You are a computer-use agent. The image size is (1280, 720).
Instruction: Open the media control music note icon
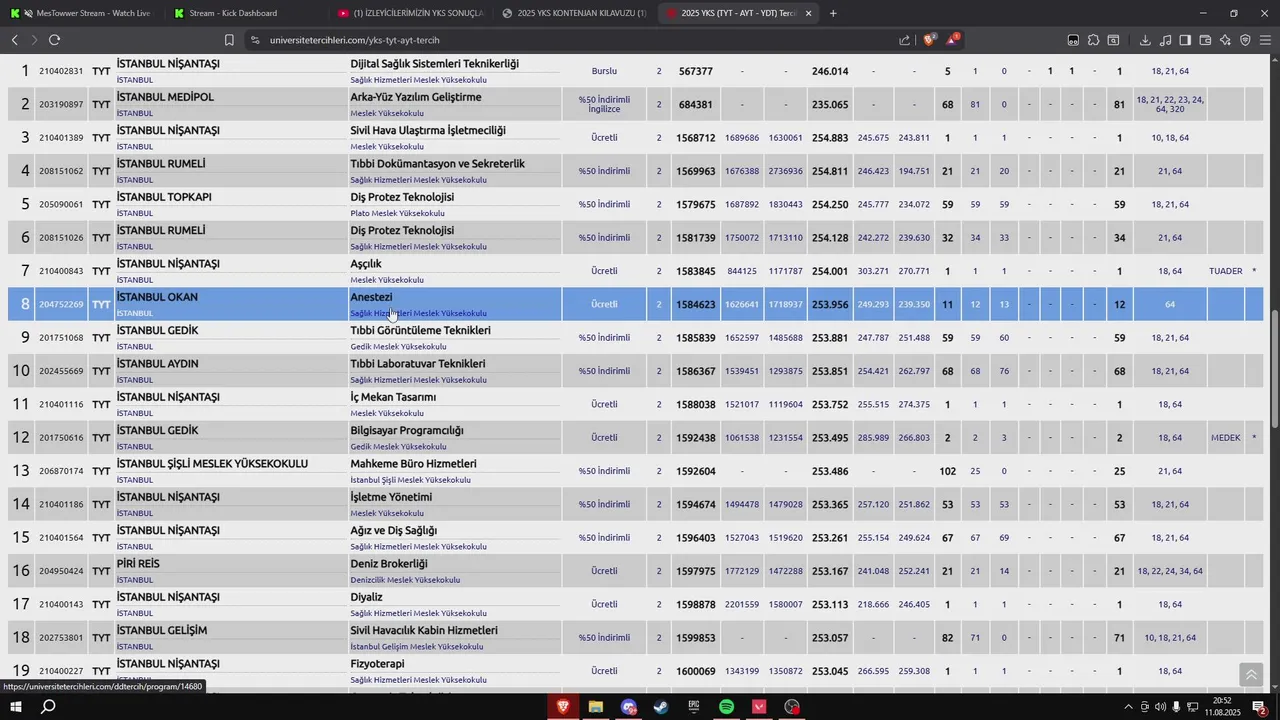coord(1165,40)
